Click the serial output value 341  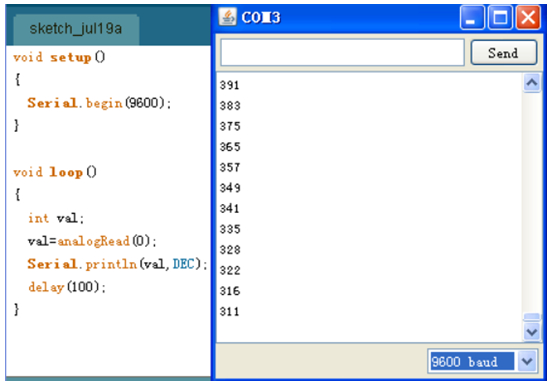coord(230,209)
